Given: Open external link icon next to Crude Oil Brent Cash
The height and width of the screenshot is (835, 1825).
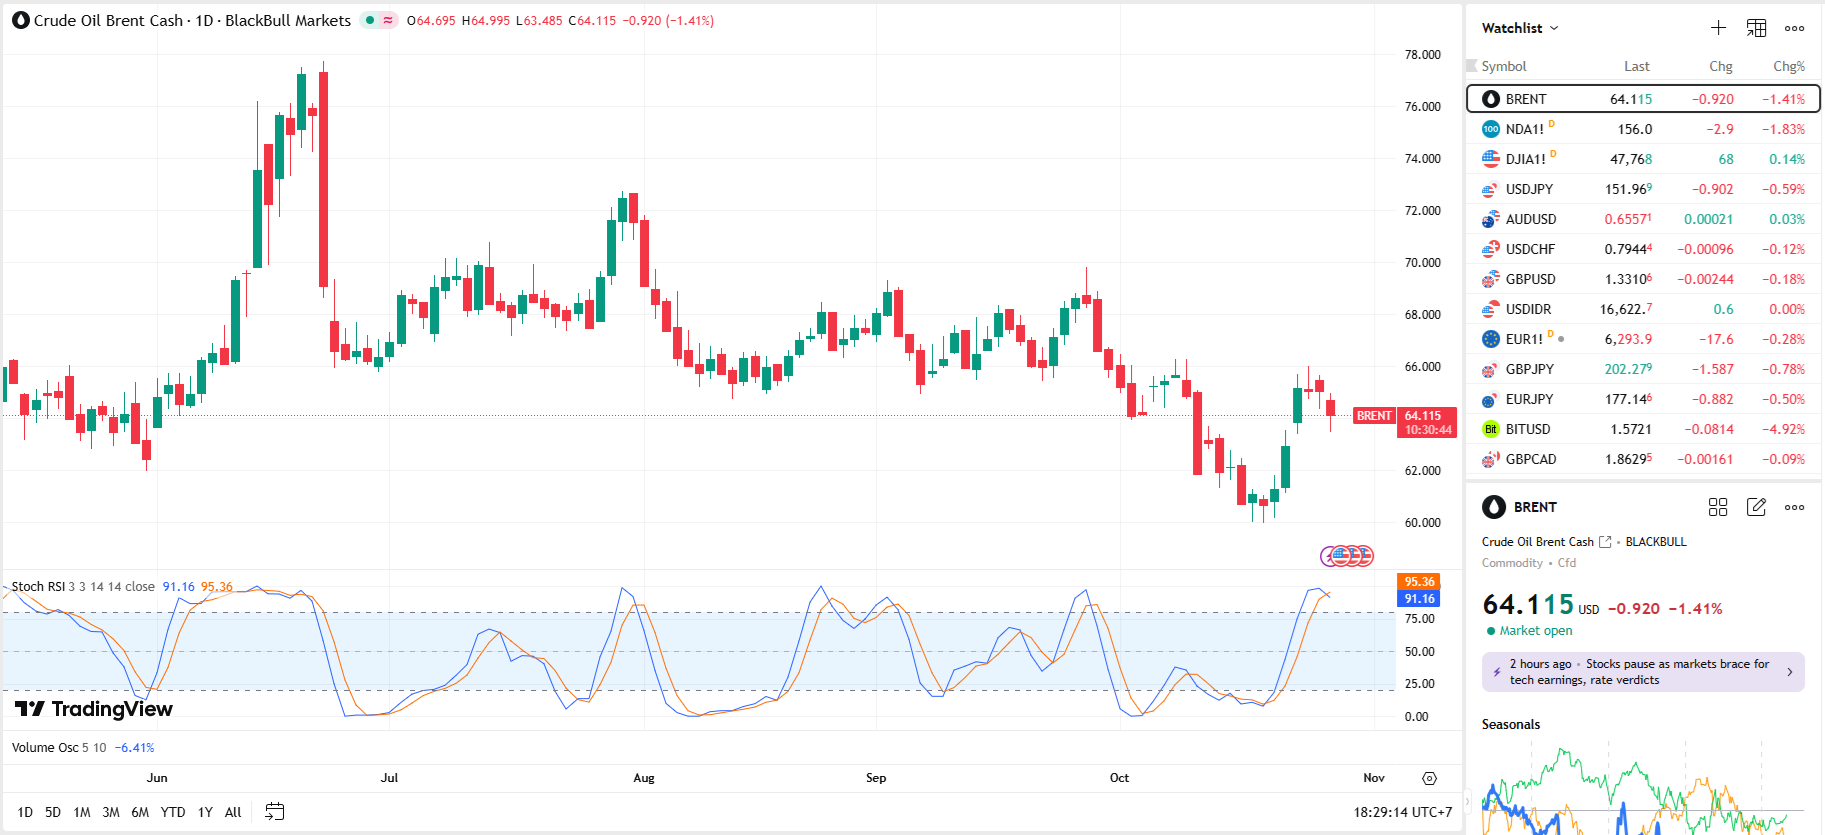Looking at the screenshot, I should (1605, 542).
